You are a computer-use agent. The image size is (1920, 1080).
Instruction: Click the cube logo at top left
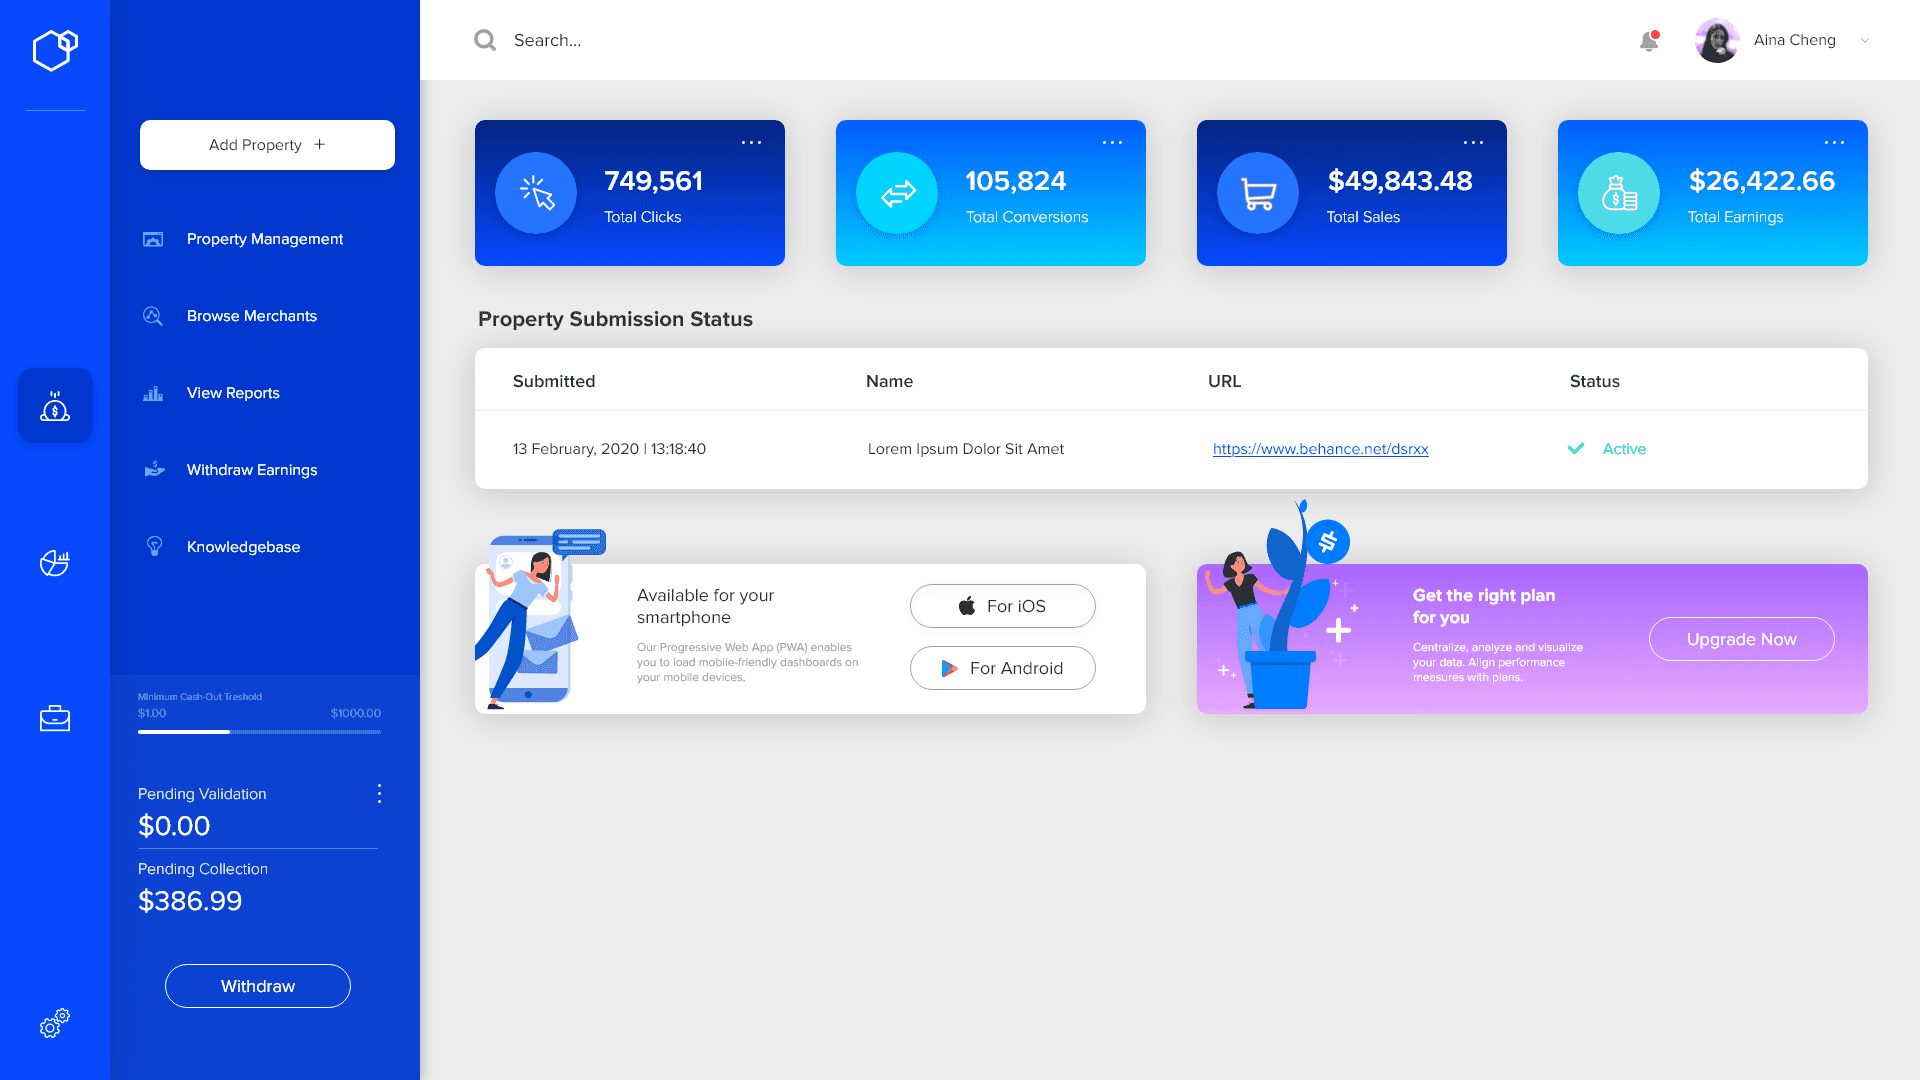pos(55,50)
